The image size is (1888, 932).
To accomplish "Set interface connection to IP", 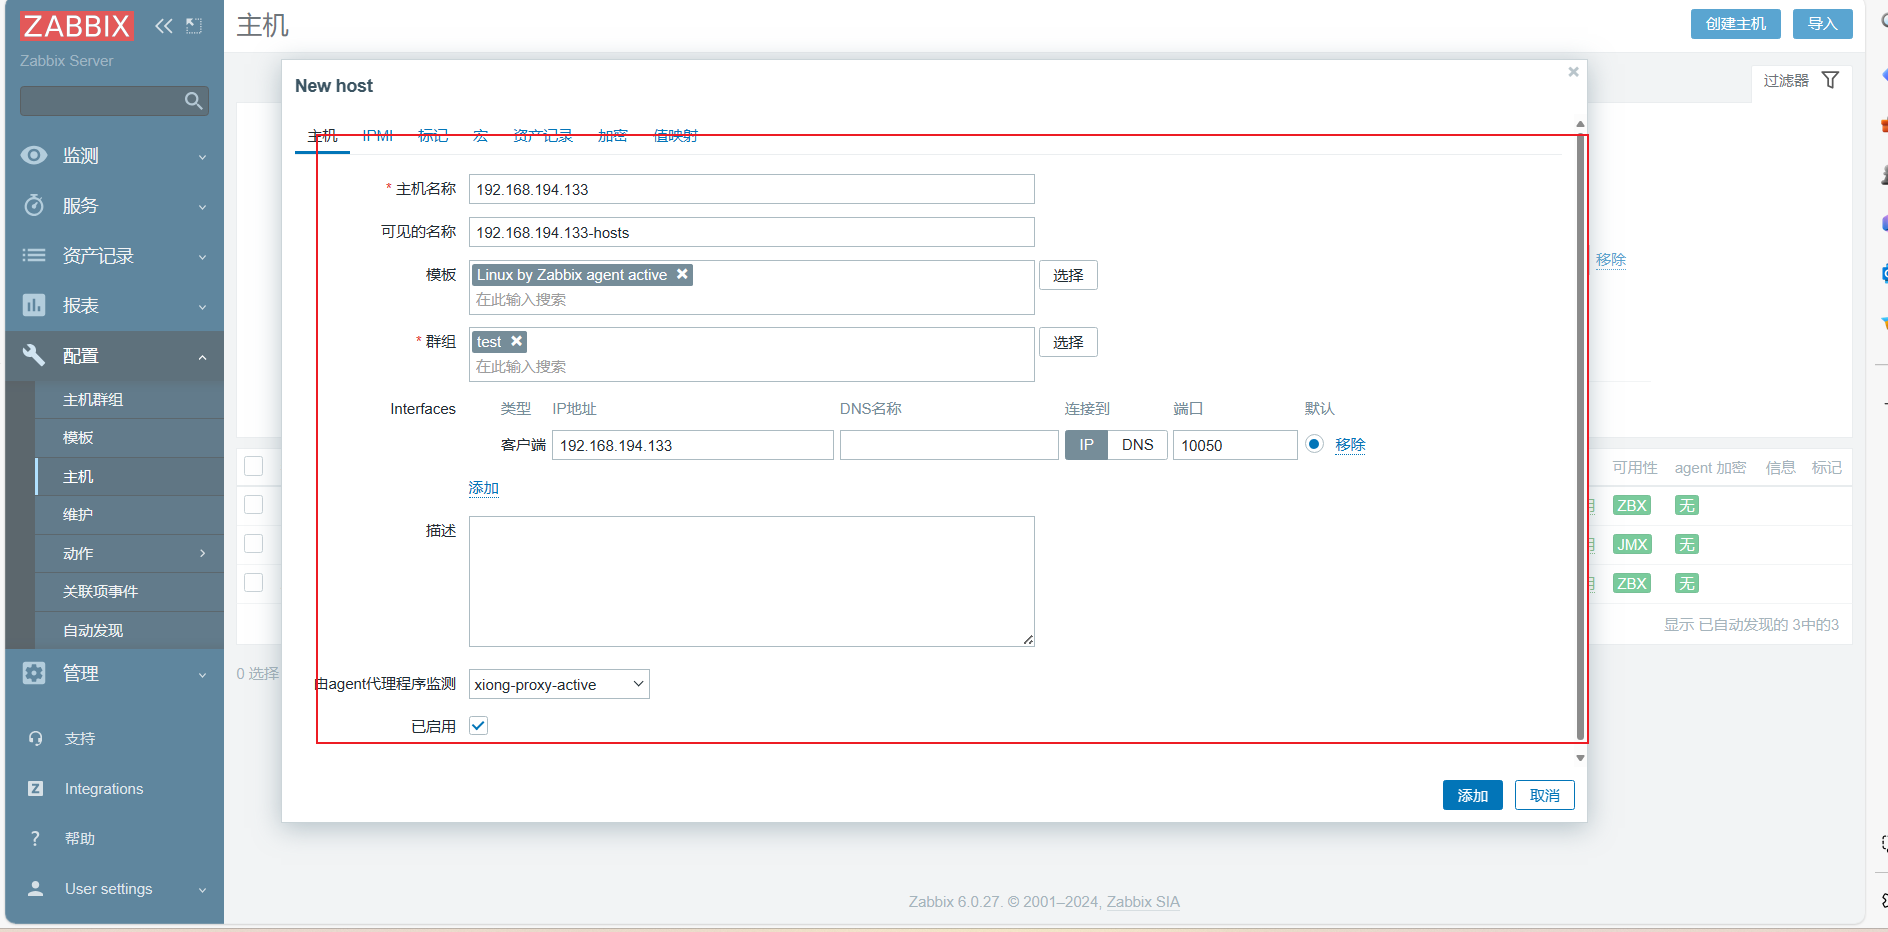I will [1086, 445].
